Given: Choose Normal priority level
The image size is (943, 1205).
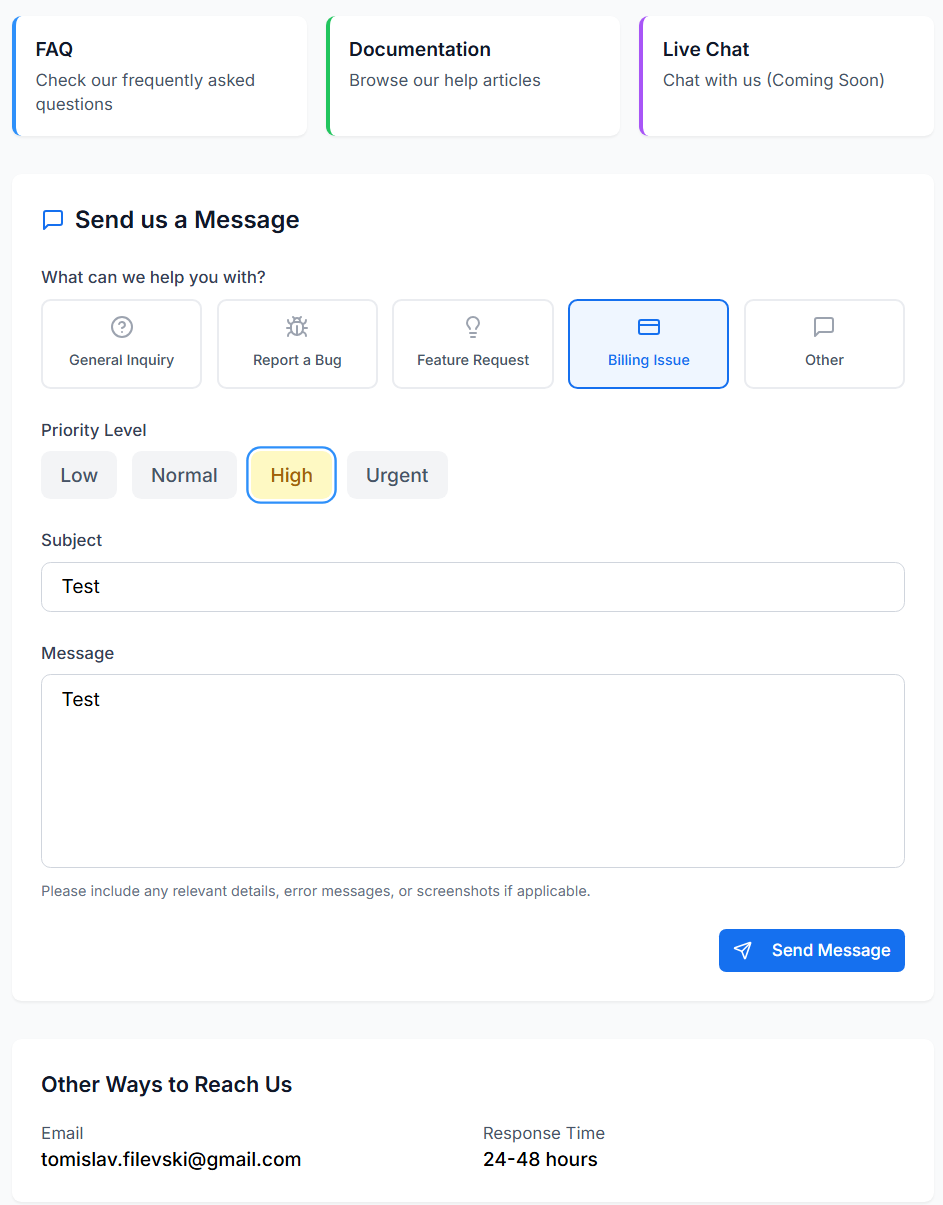Looking at the screenshot, I should coord(184,475).
